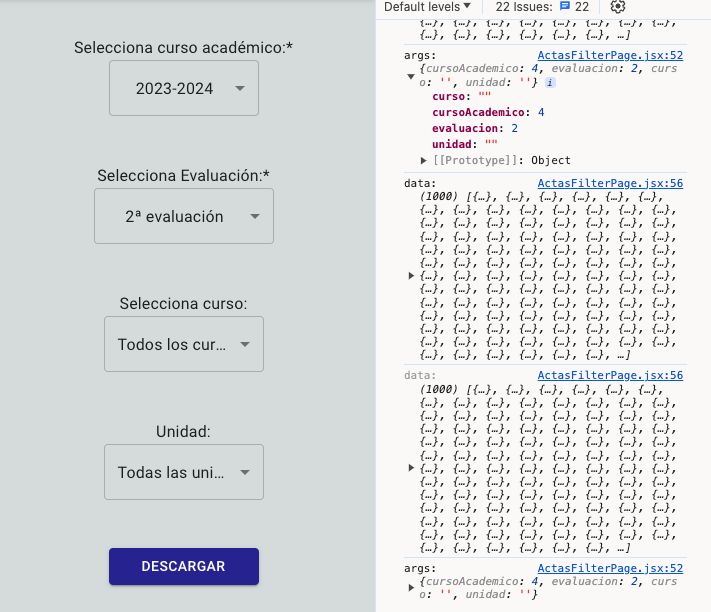
Task: Click the cursoAcademico: 4 property
Action: pos(488,112)
